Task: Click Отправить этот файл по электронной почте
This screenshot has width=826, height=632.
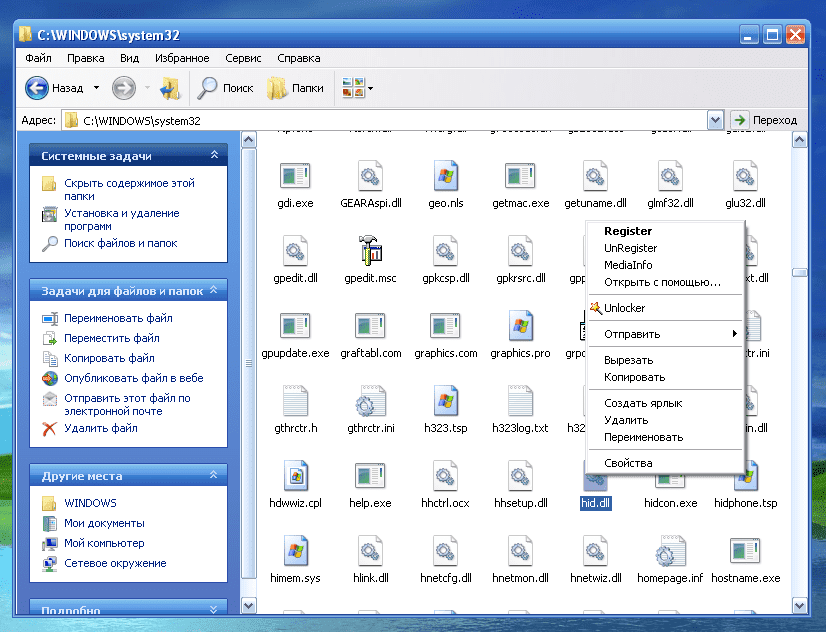Action: pos(127,404)
